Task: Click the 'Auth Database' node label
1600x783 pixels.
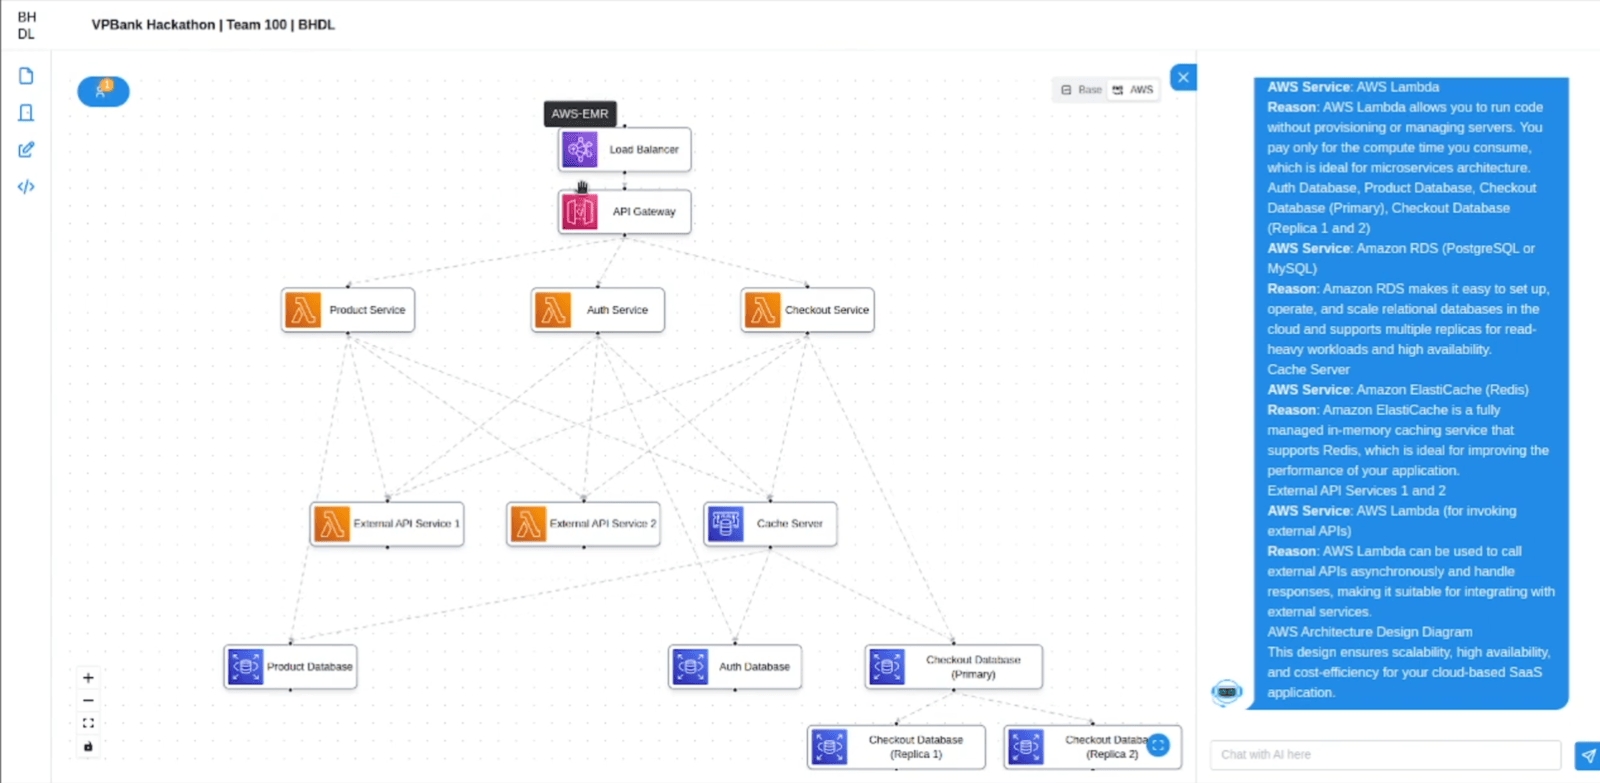Action: click(754, 667)
